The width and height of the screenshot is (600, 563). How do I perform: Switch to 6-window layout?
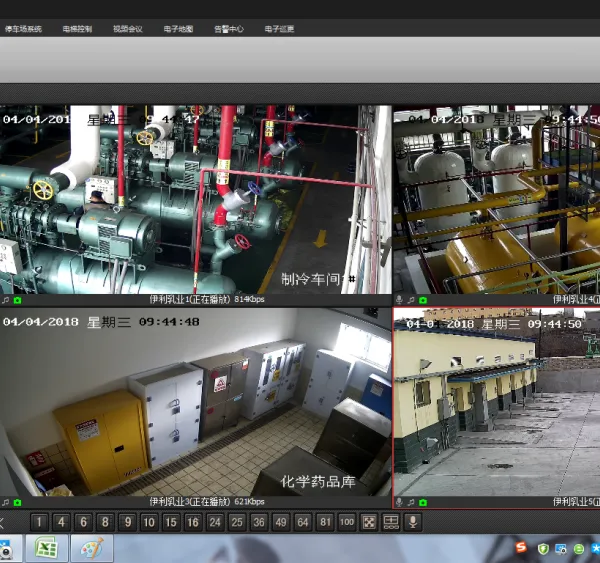click(83, 522)
